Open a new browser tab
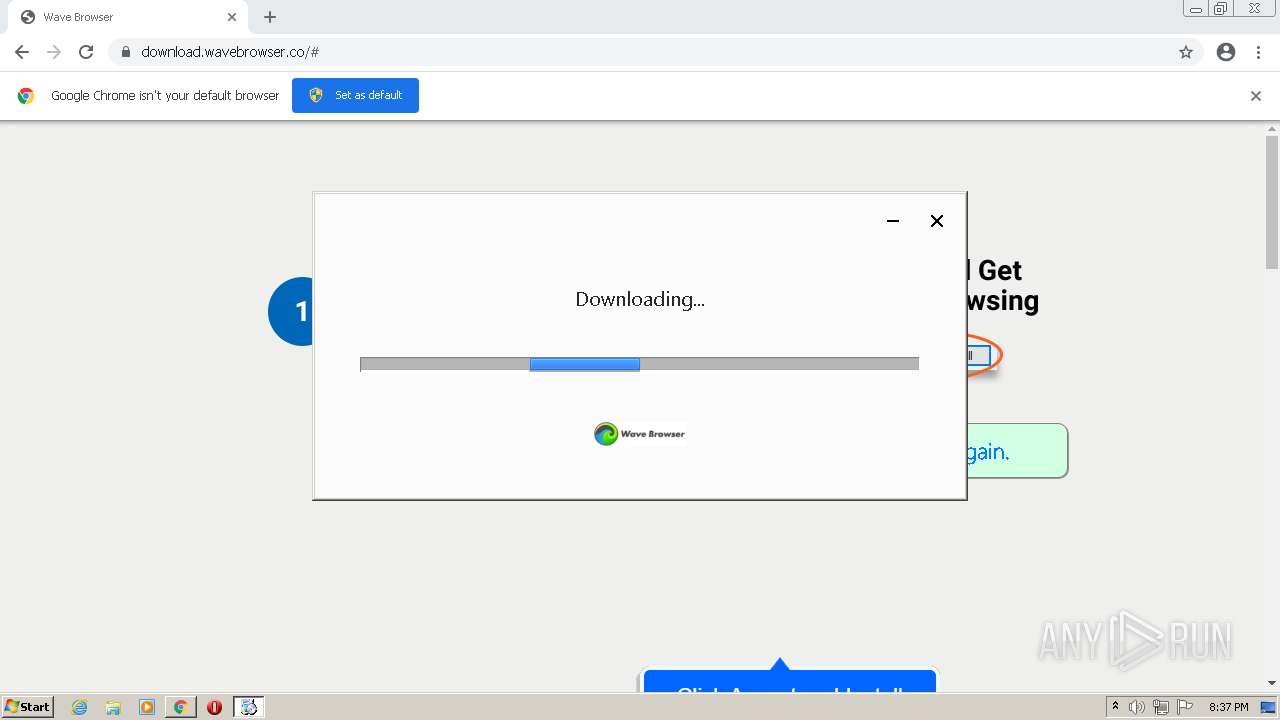Image resolution: width=1280 pixels, height=720 pixels. 270,17
